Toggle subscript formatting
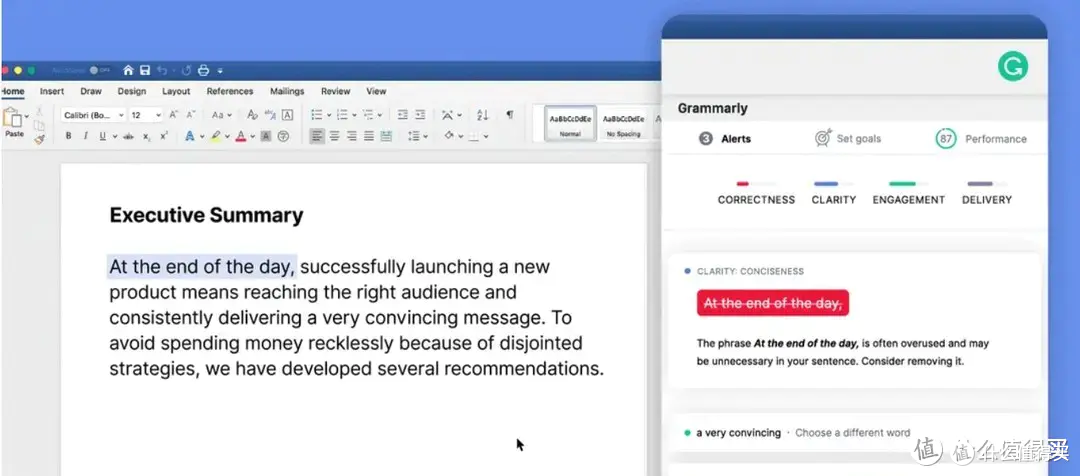Image resolution: width=1080 pixels, height=476 pixels. [x=147, y=137]
